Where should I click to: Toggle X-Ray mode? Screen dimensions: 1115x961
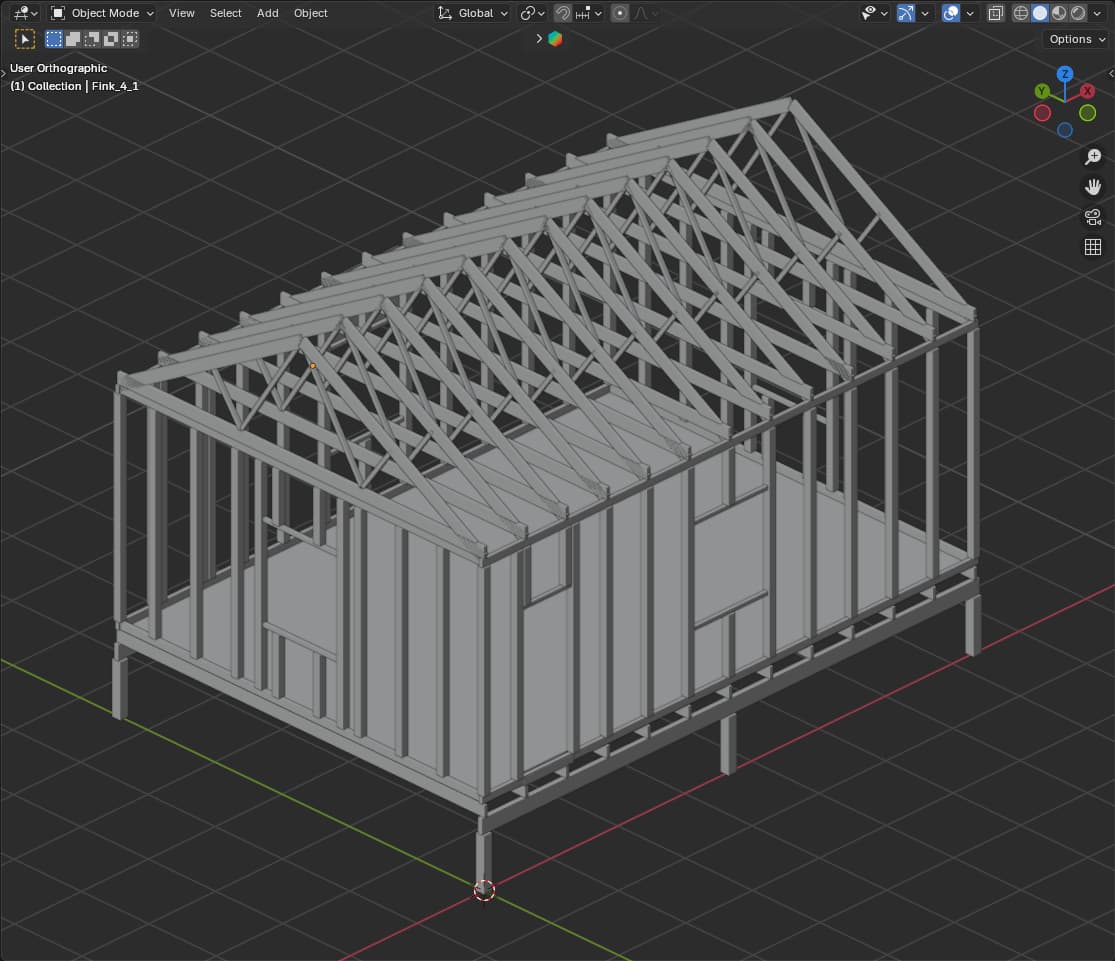tap(995, 13)
